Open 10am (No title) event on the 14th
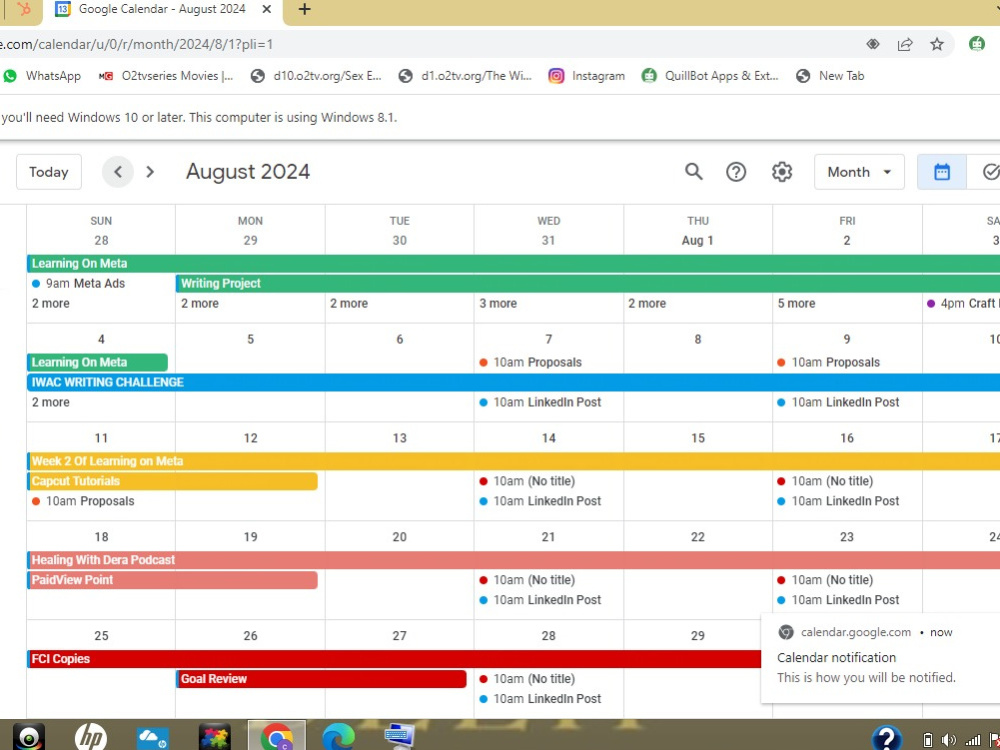 click(x=527, y=482)
